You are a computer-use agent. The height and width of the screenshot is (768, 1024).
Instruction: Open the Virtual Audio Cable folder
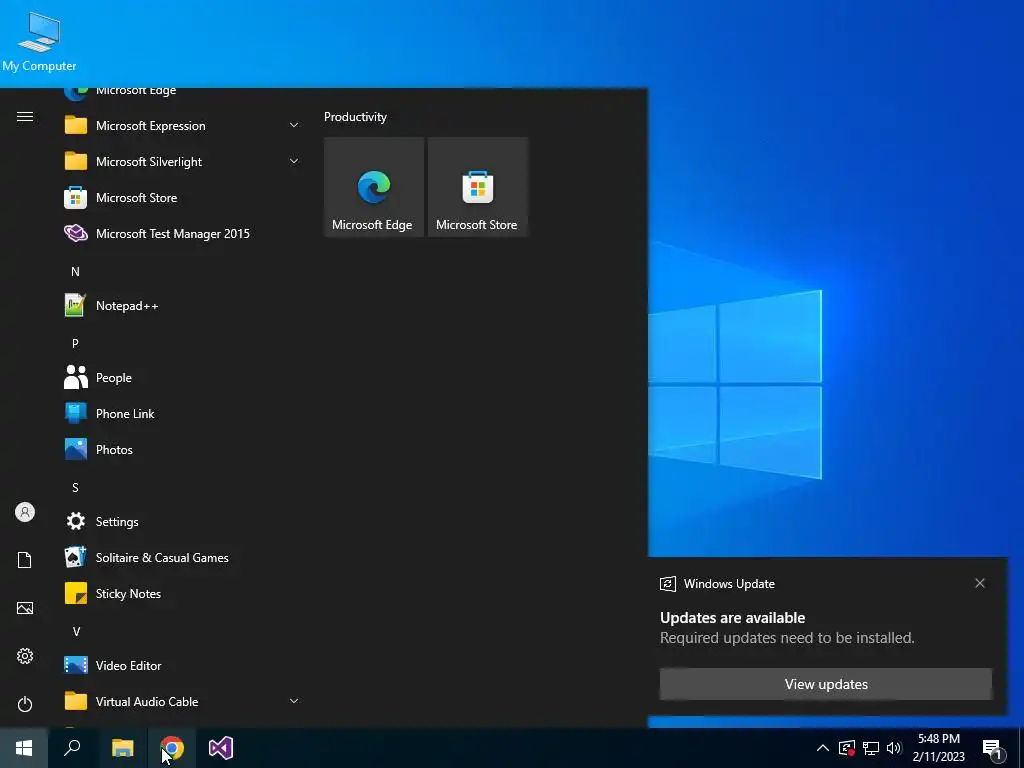pos(182,701)
